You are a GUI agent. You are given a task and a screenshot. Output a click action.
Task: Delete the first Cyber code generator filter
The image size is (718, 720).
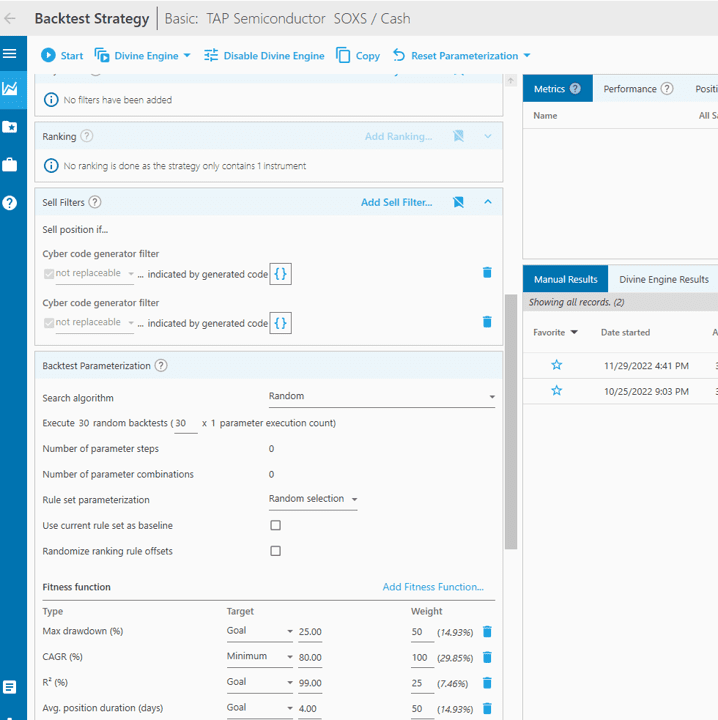pyautogui.click(x=487, y=272)
